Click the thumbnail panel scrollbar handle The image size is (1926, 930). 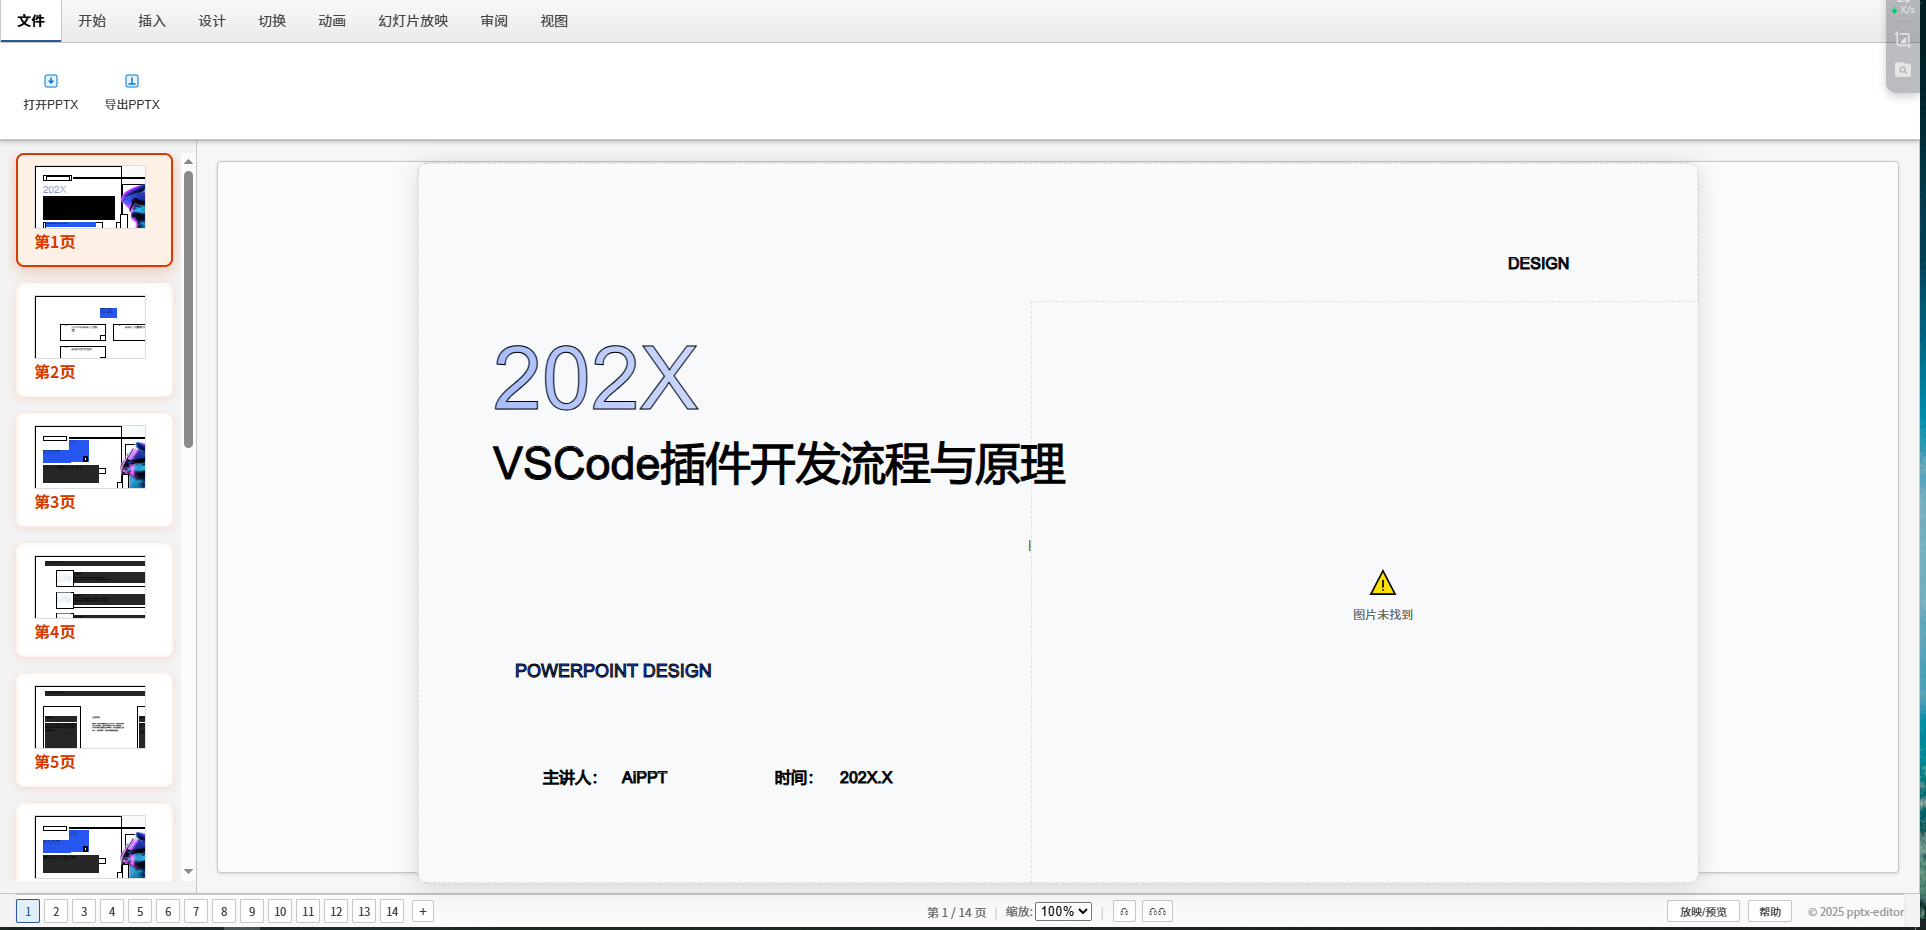(188, 309)
